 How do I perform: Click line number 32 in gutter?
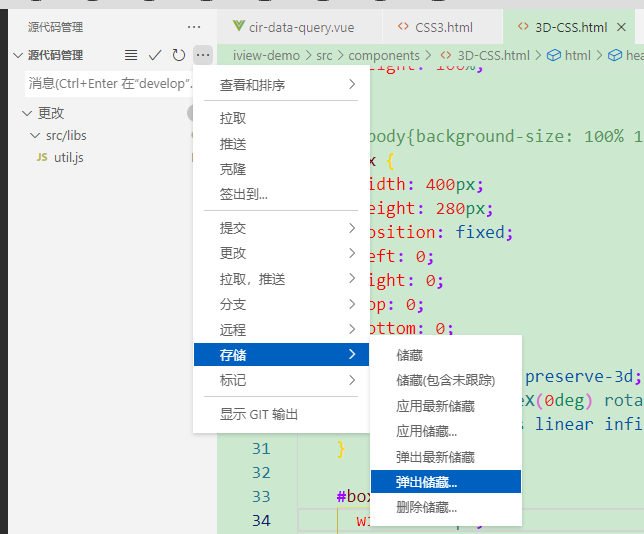(261, 472)
